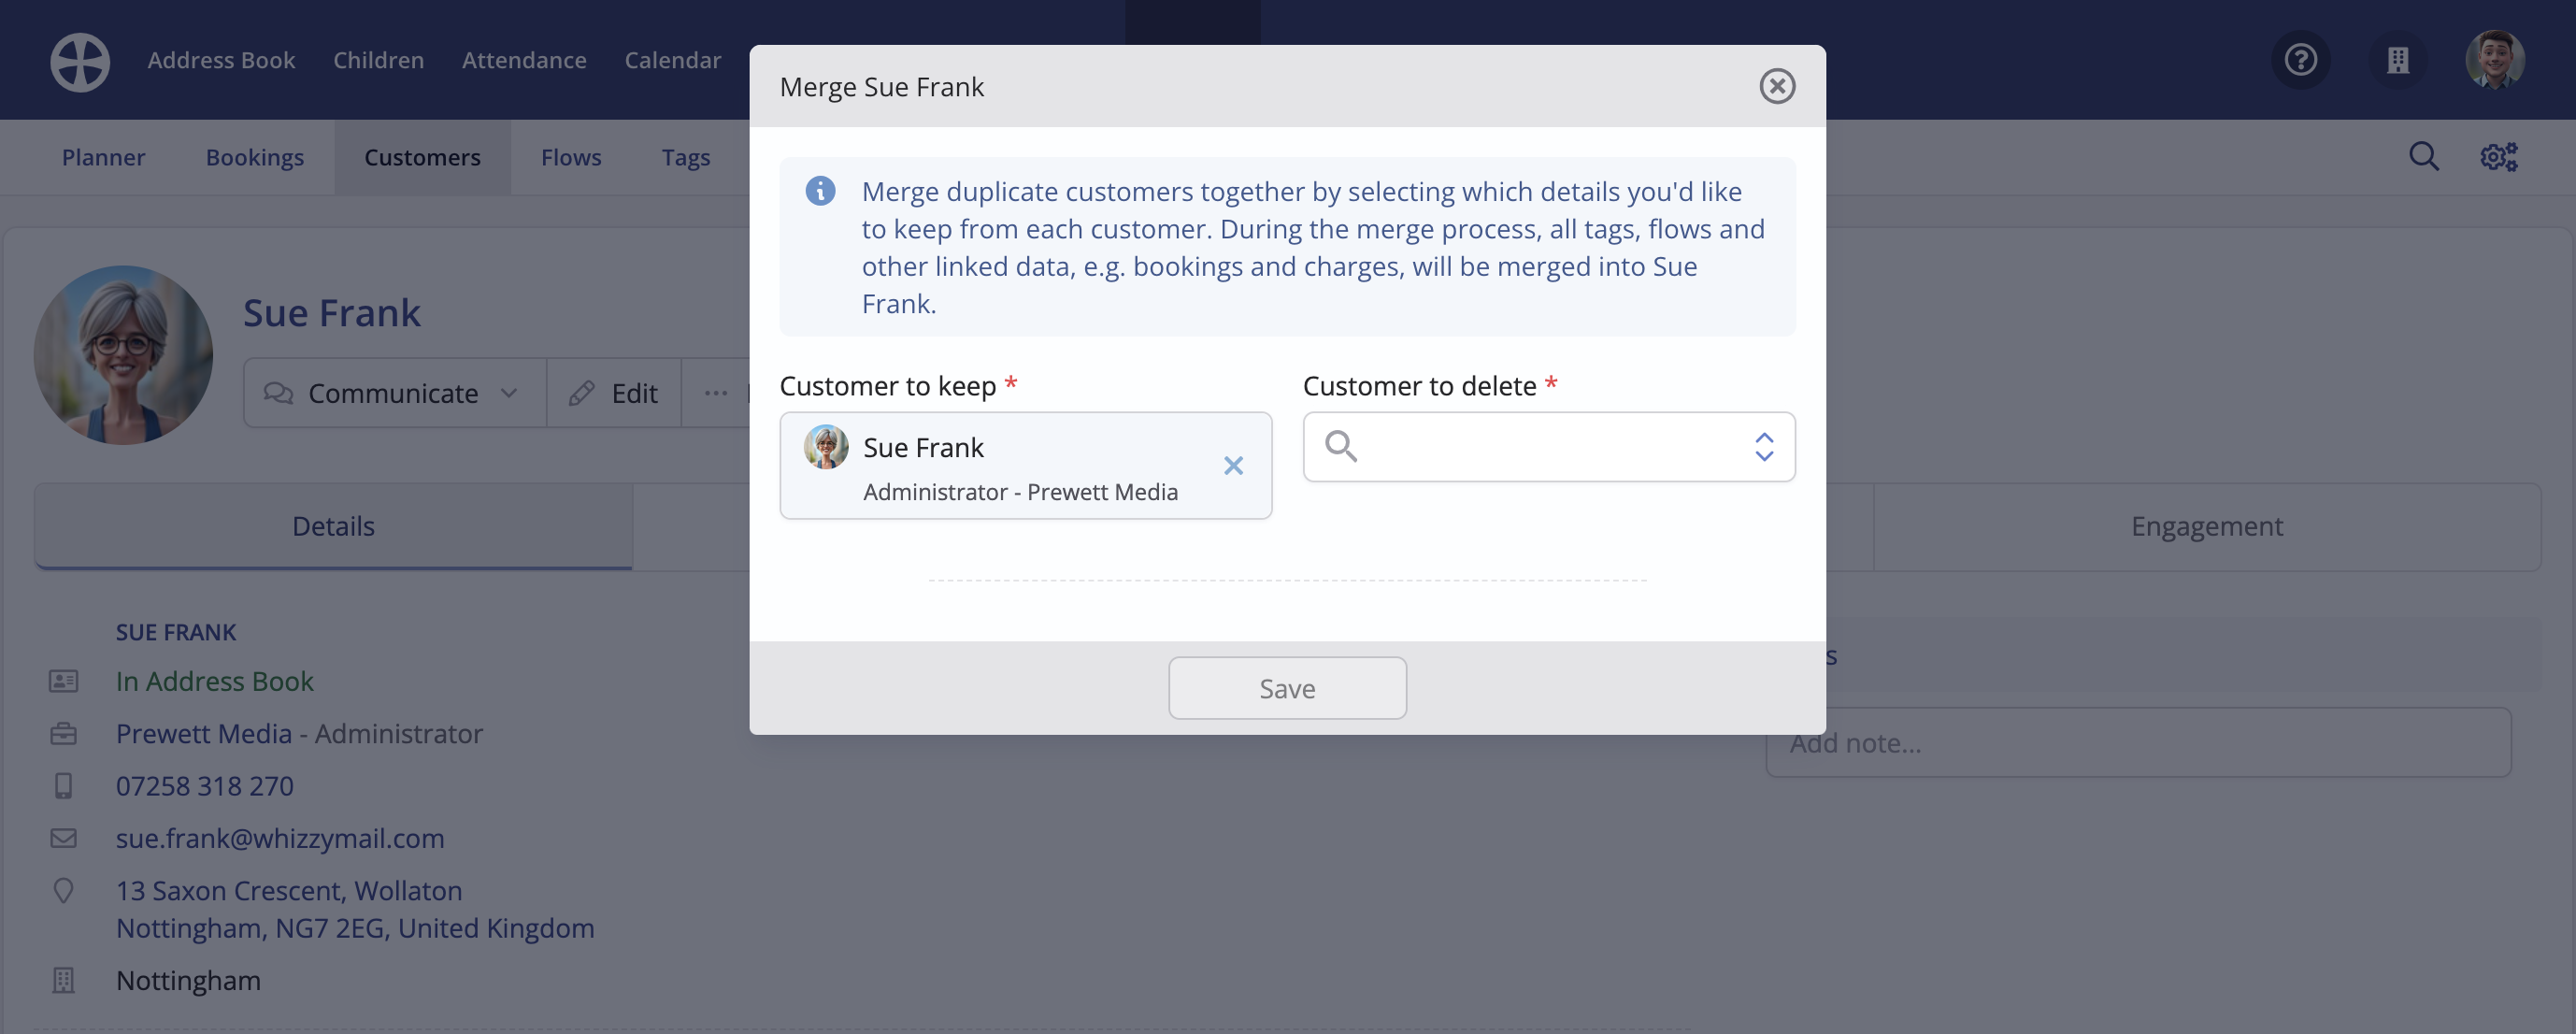Click the search magnifier icon in subnav
The height and width of the screenshot is (1034, 2576).
point(2423,156)
